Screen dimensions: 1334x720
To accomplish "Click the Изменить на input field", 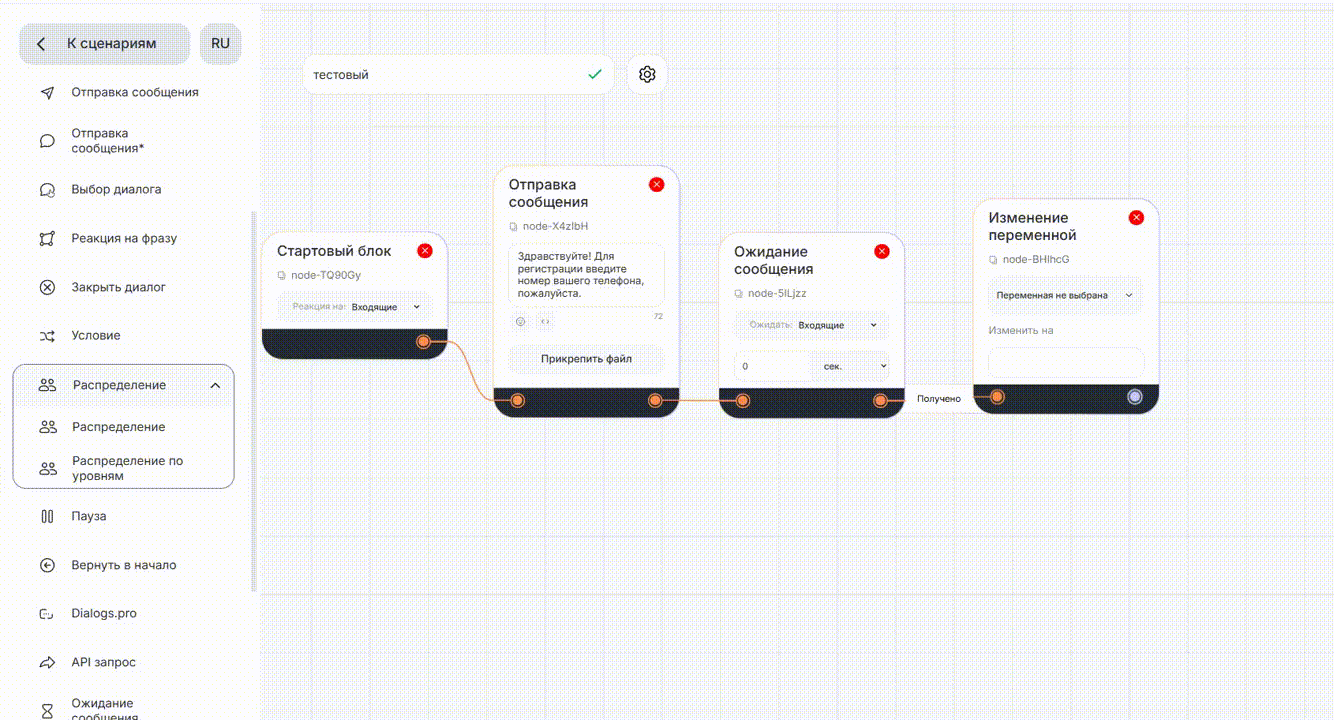I will pyautogui.click(x=1065, y=362).
